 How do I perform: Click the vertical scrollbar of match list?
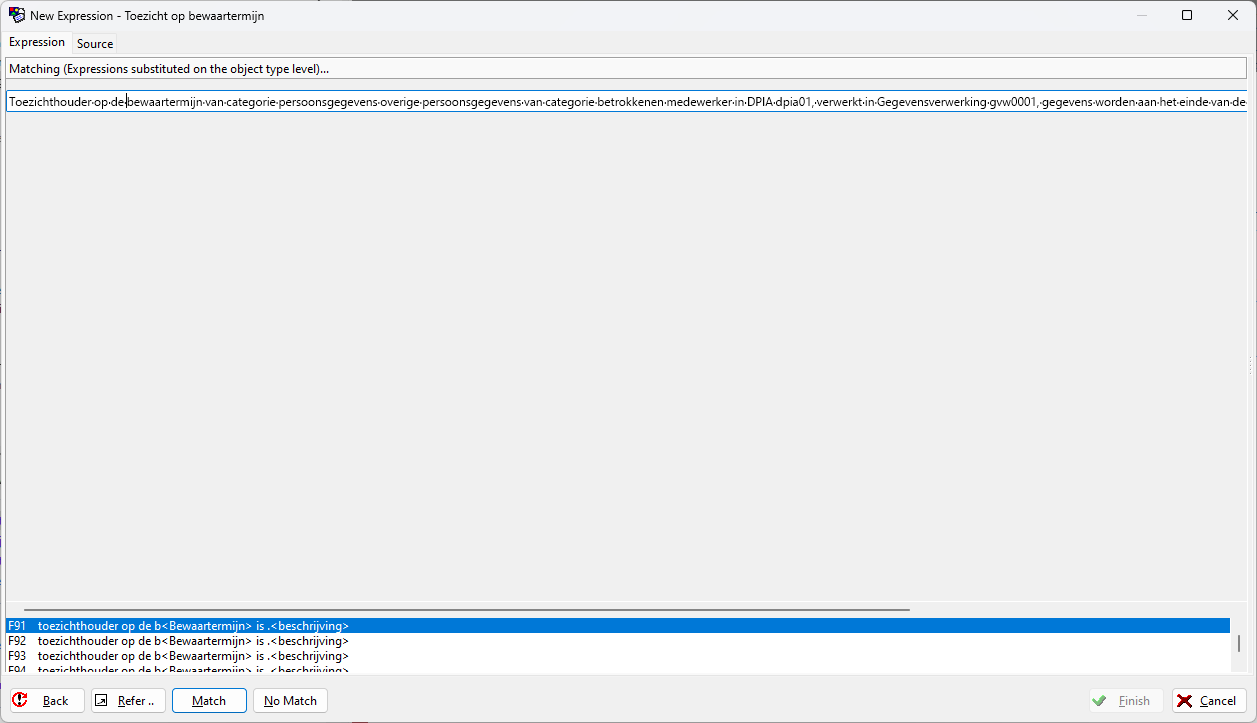point(1238,643)
